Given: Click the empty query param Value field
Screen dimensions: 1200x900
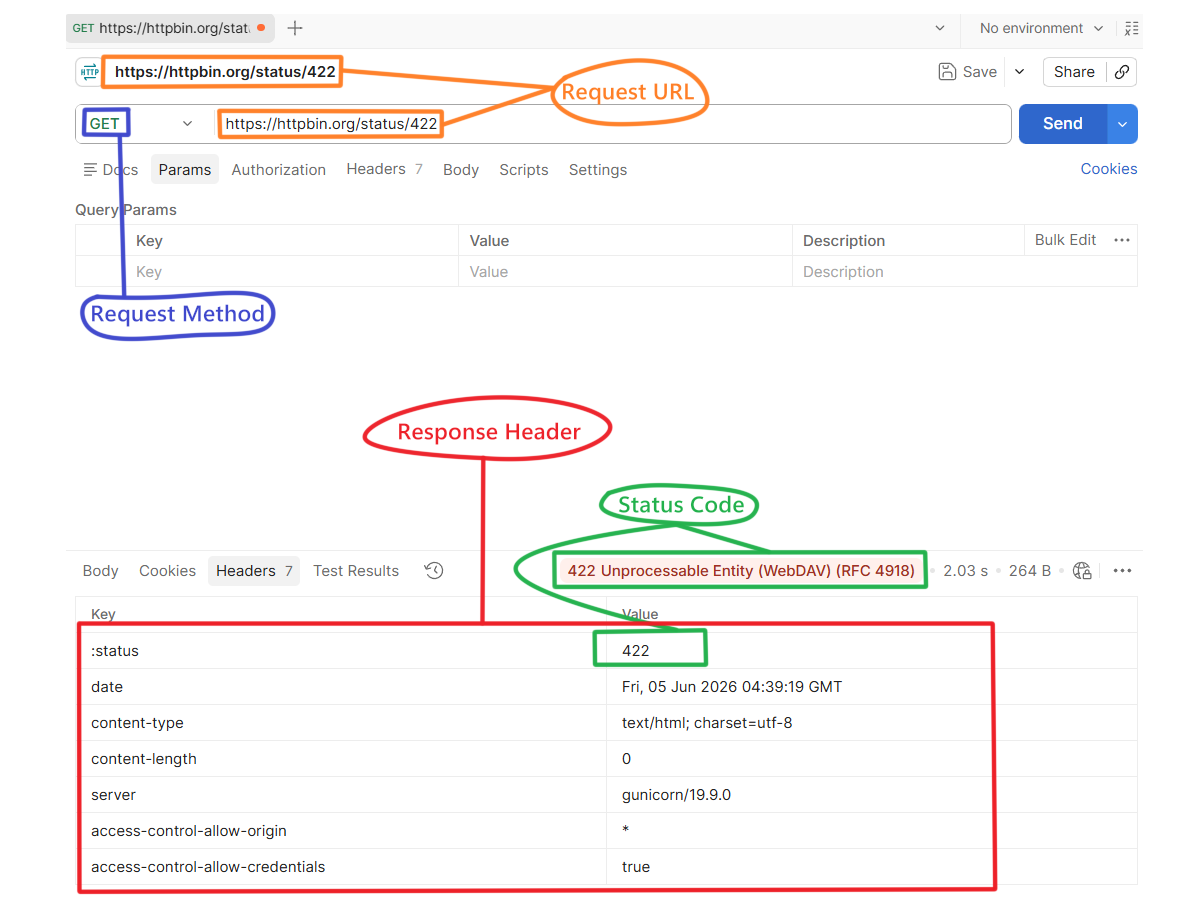Looking at the screenshot, I should [625, 272].
